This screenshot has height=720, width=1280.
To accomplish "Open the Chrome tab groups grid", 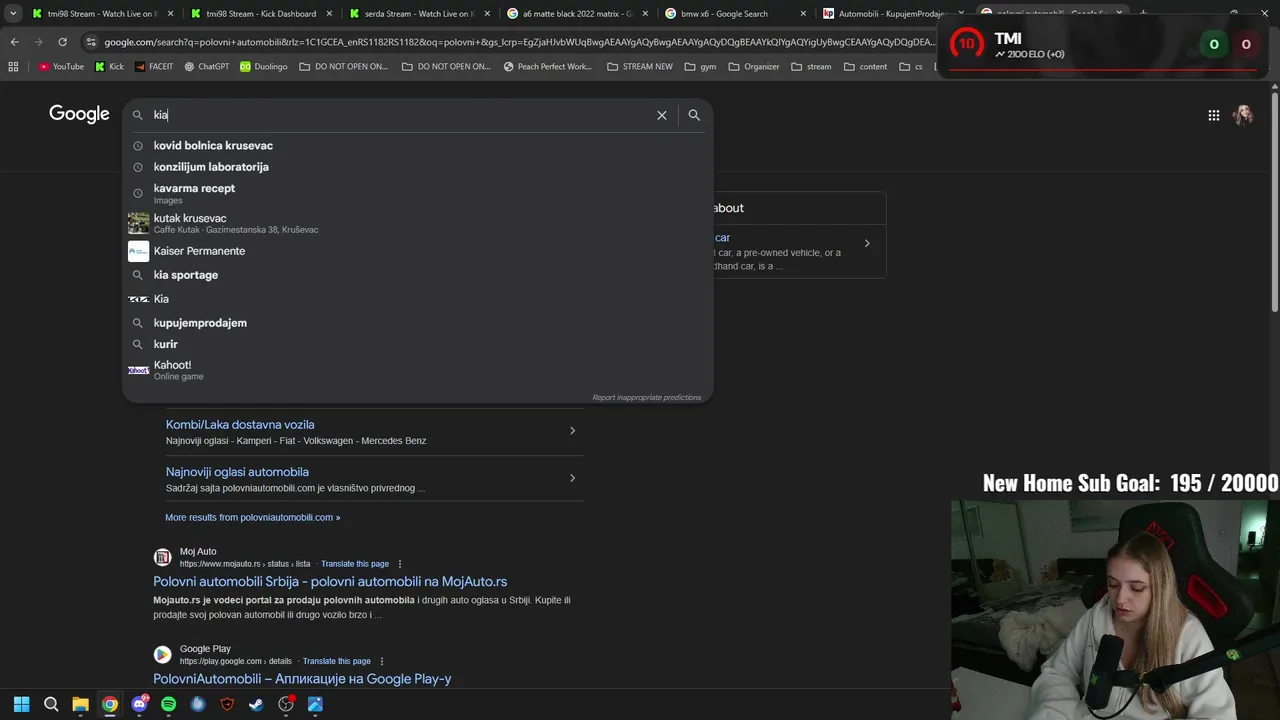I will [13, 67].
